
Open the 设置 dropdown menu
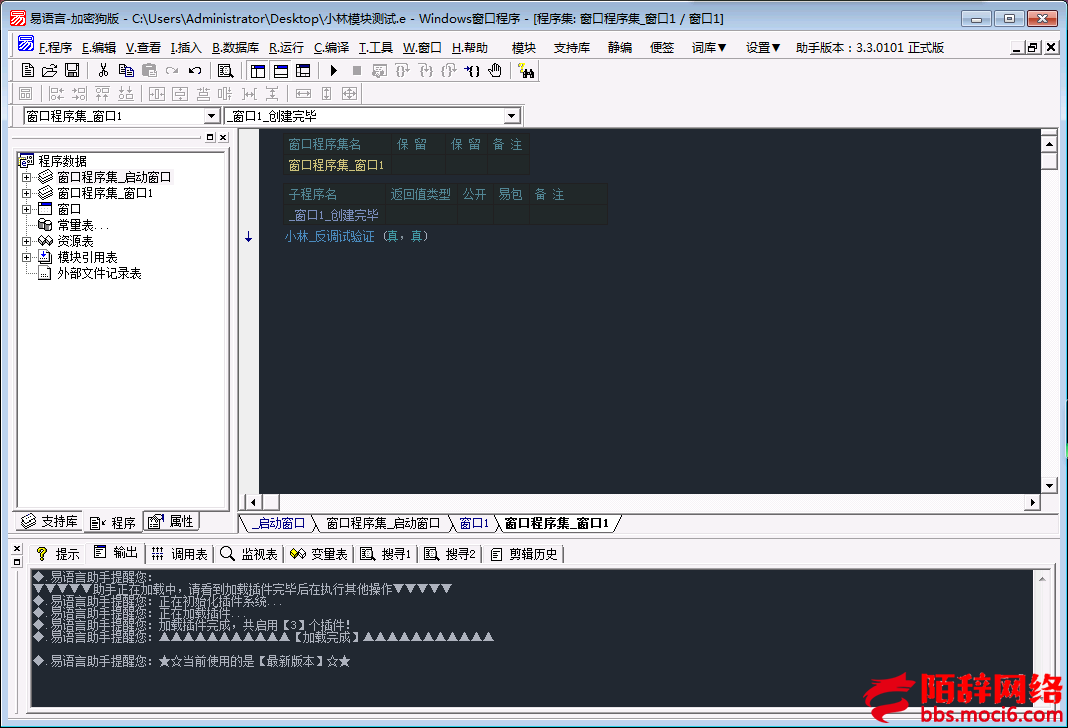[x=763, y=48]
